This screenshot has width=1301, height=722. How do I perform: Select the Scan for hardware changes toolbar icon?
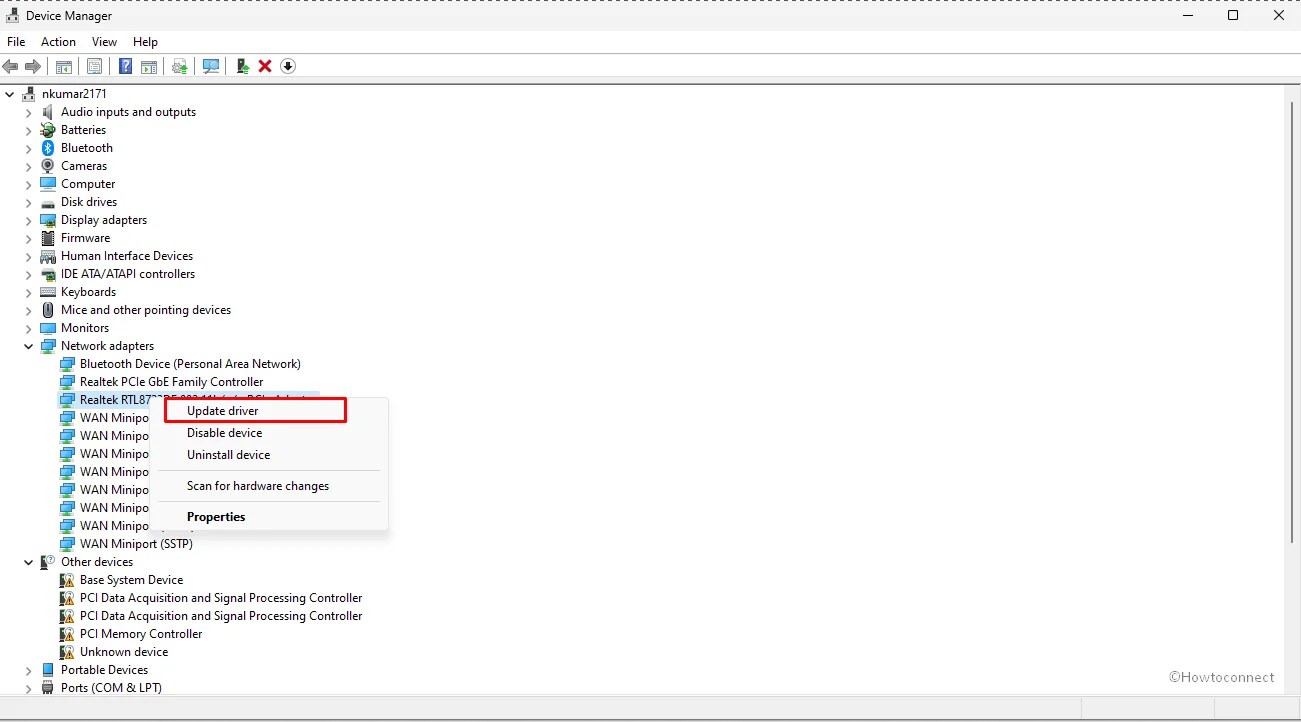coord(211,66)
